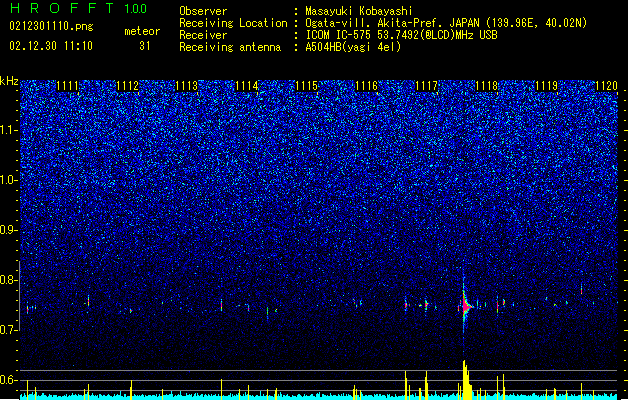Click the 0.9 kHz frequency axis label

coord(9,230)
